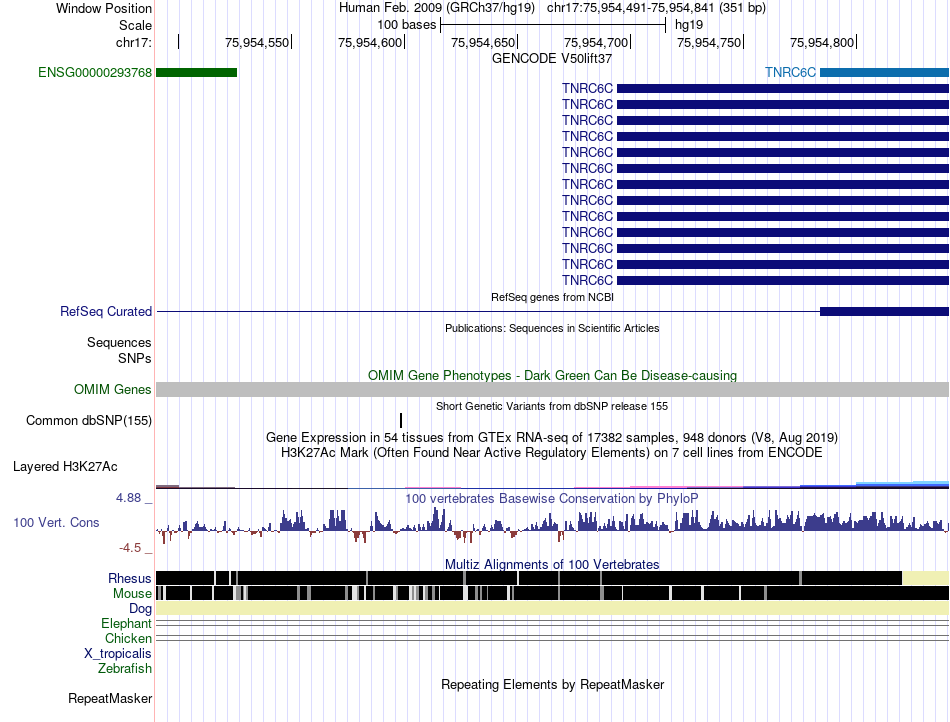Click the Human Feb. 2009 (GRCh37/hg19) text
This screenshot has width=950, height=722.
click(437, 8)
